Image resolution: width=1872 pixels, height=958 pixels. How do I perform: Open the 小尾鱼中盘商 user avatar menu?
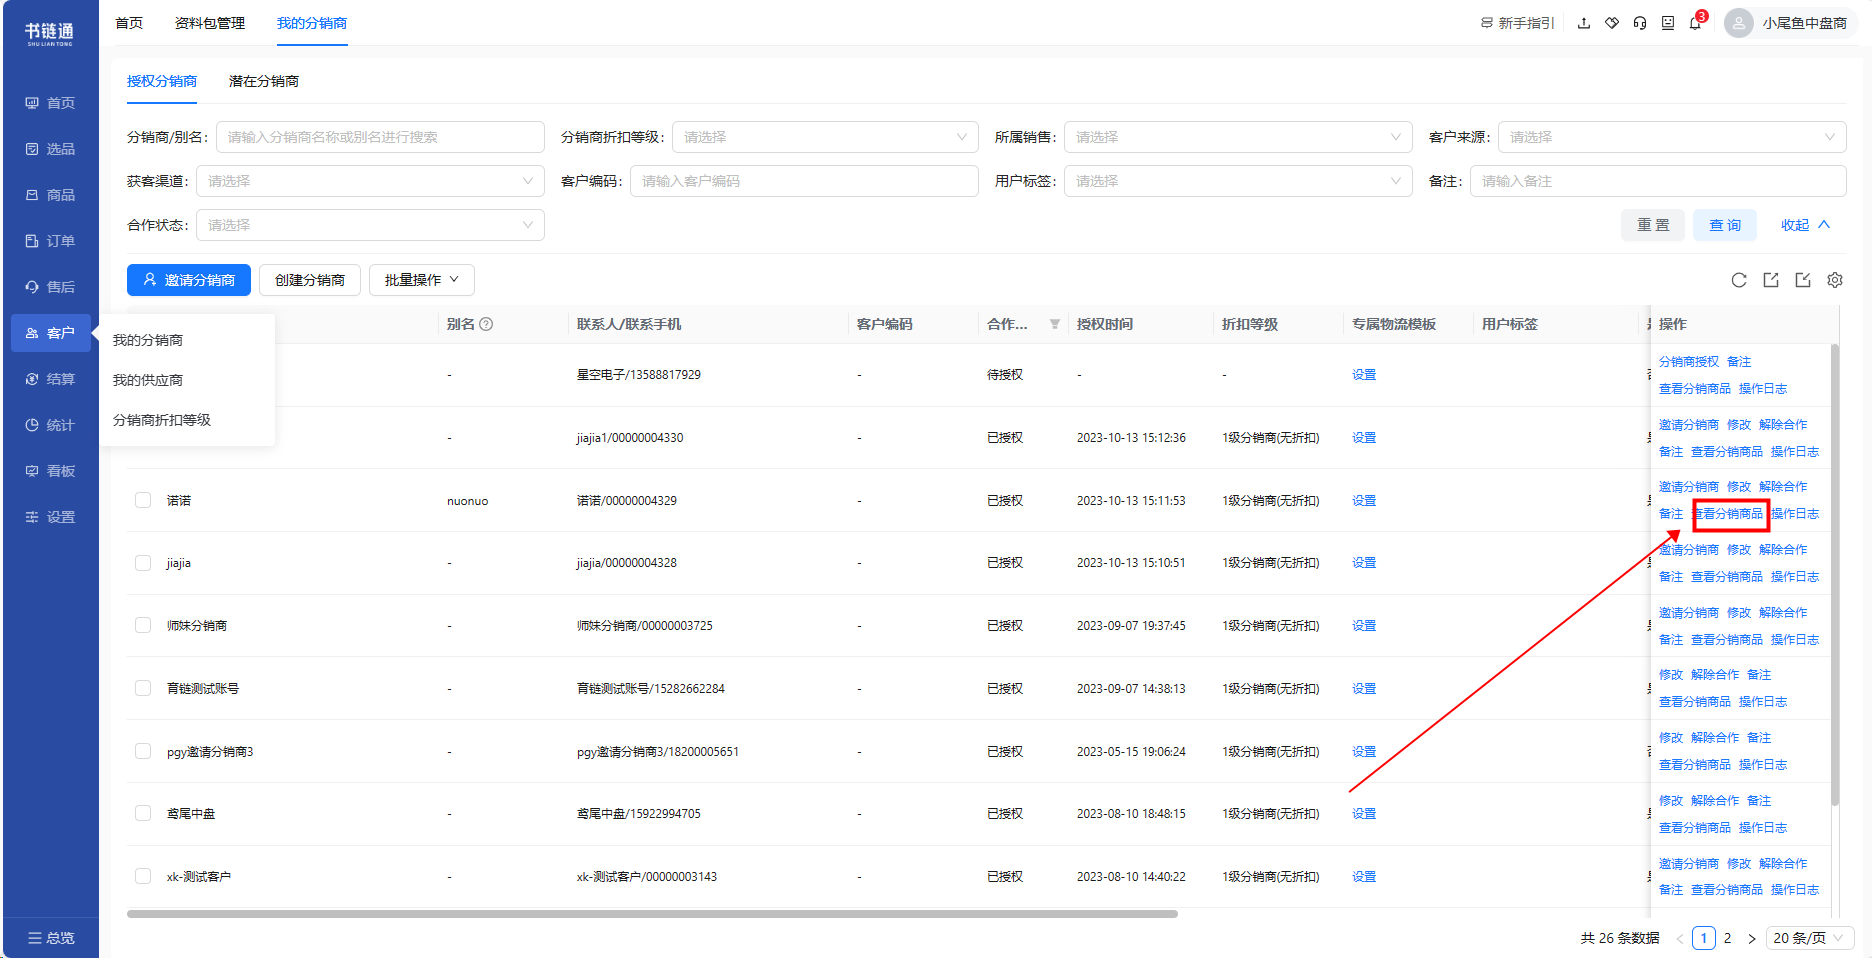pyautogui.click(x=1789, y=23)
